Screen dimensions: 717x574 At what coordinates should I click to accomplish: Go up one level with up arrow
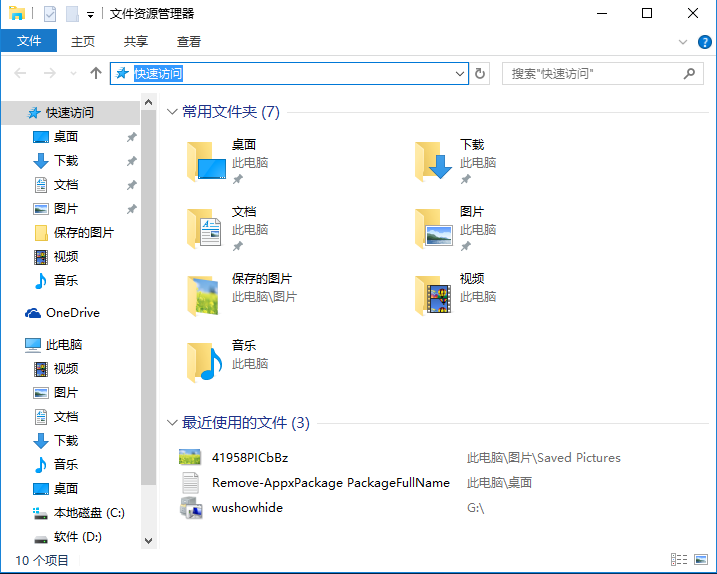[x=96, y=73]
